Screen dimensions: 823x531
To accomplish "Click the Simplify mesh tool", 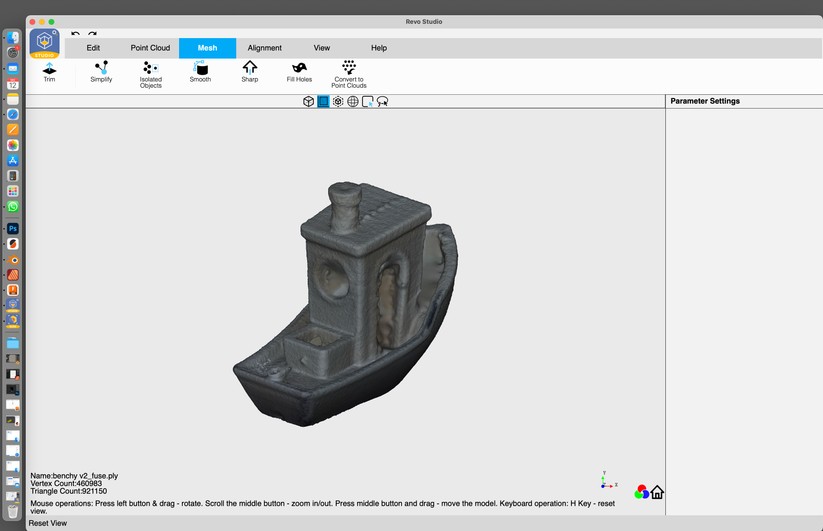I will (101, 72).
